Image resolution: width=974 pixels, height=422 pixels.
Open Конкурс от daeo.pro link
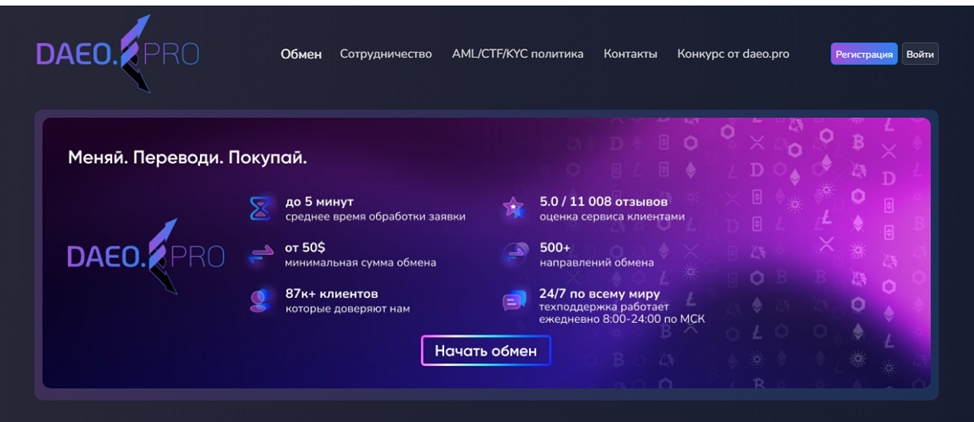[x=733, y=54]
